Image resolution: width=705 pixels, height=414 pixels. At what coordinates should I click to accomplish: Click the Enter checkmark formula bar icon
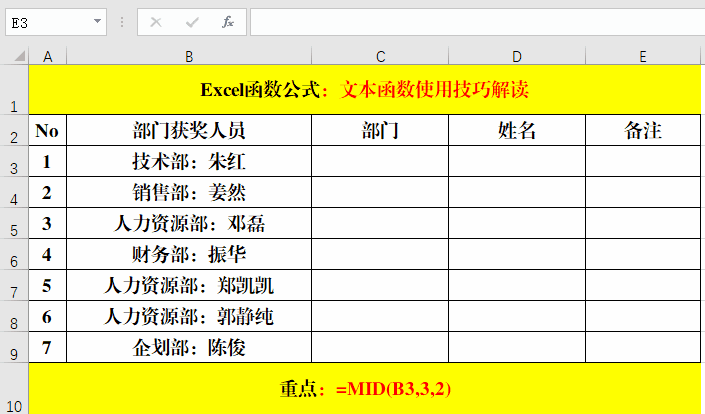(192, 22)
